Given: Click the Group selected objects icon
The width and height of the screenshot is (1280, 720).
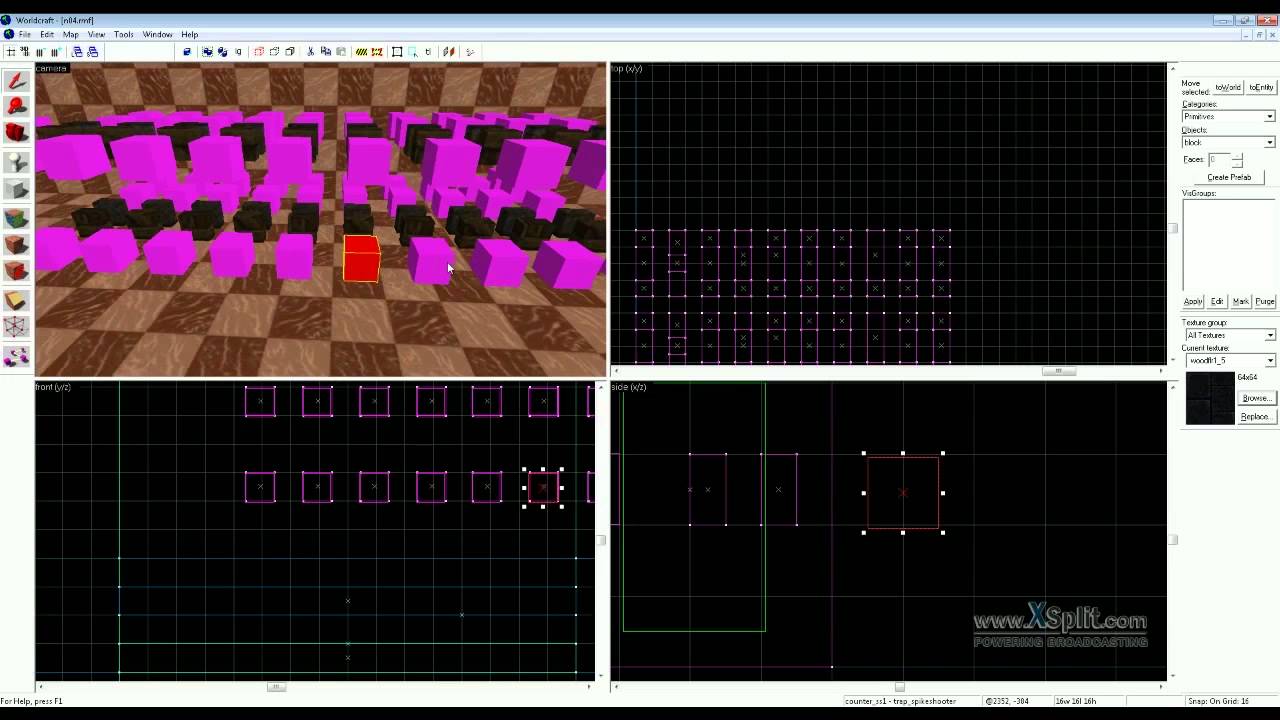Looking at the screenshot, I should coord(207,52).
